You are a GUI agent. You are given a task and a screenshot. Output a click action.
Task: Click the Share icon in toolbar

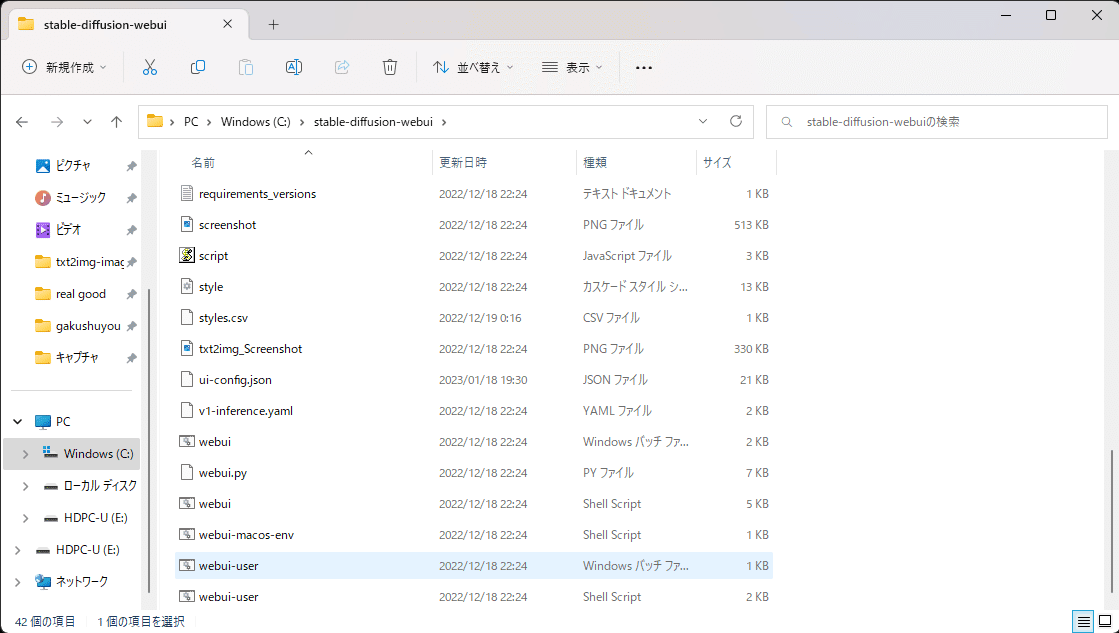click(342, 67)
